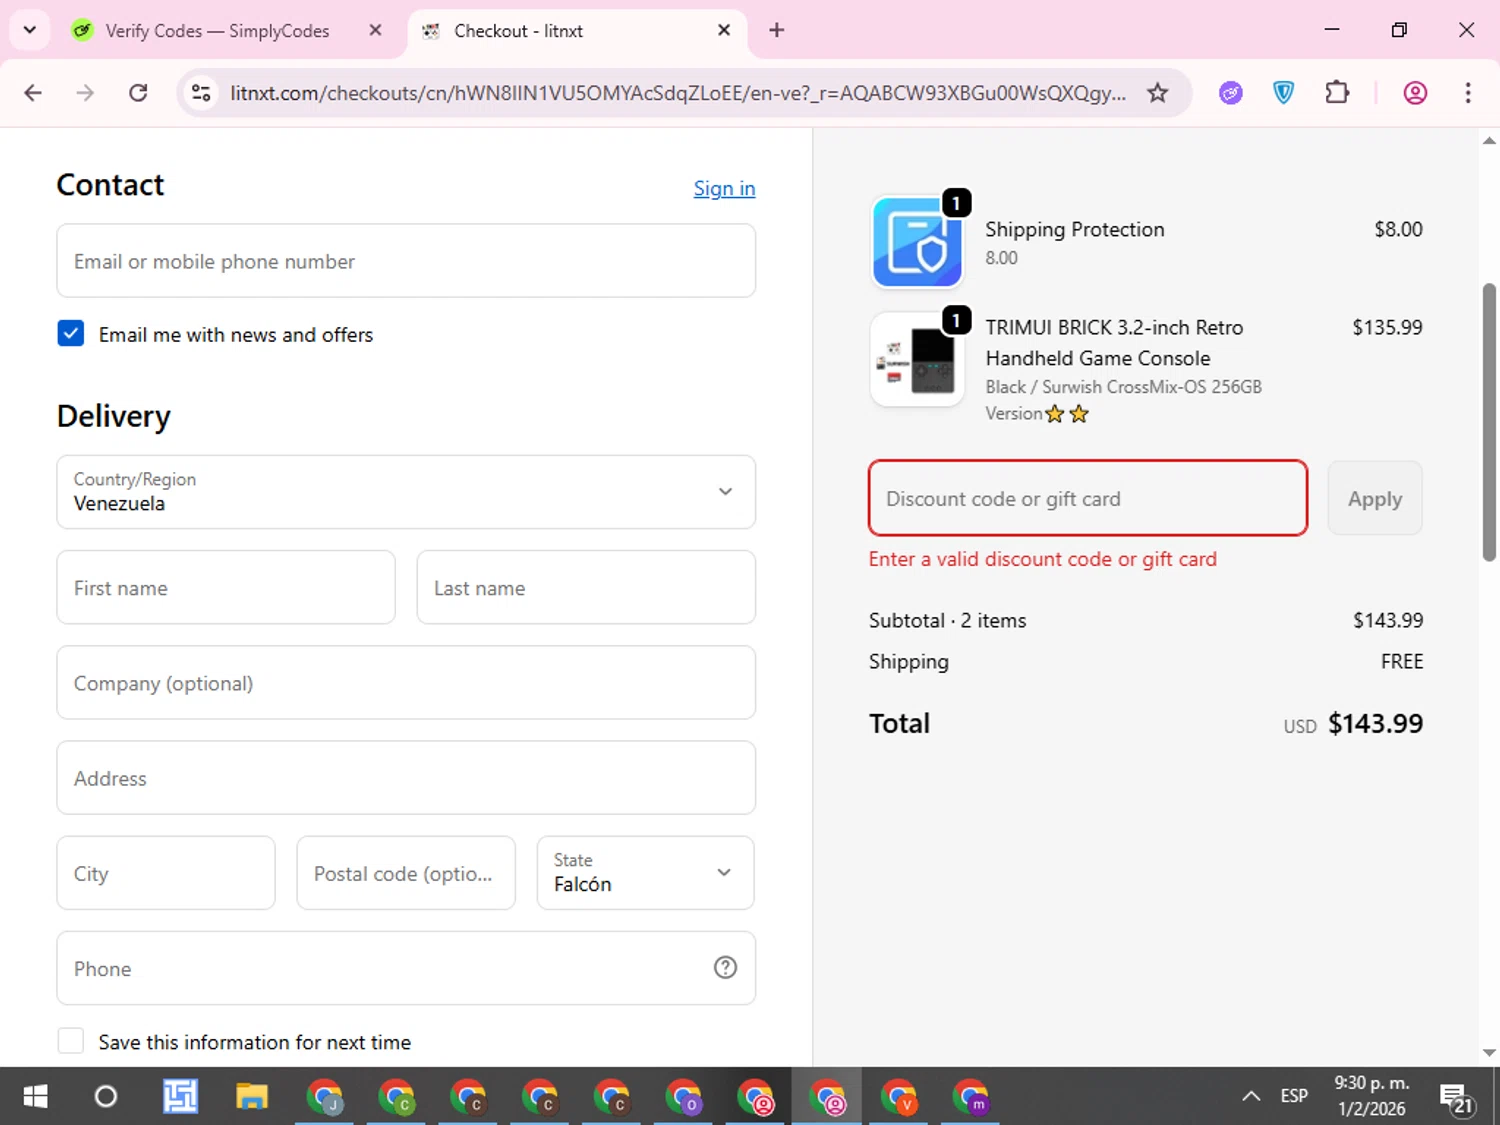This screenshot has height=1125, width=1500.
Task: Click the error text under discount field
Action: click(x=1043, y=559)
